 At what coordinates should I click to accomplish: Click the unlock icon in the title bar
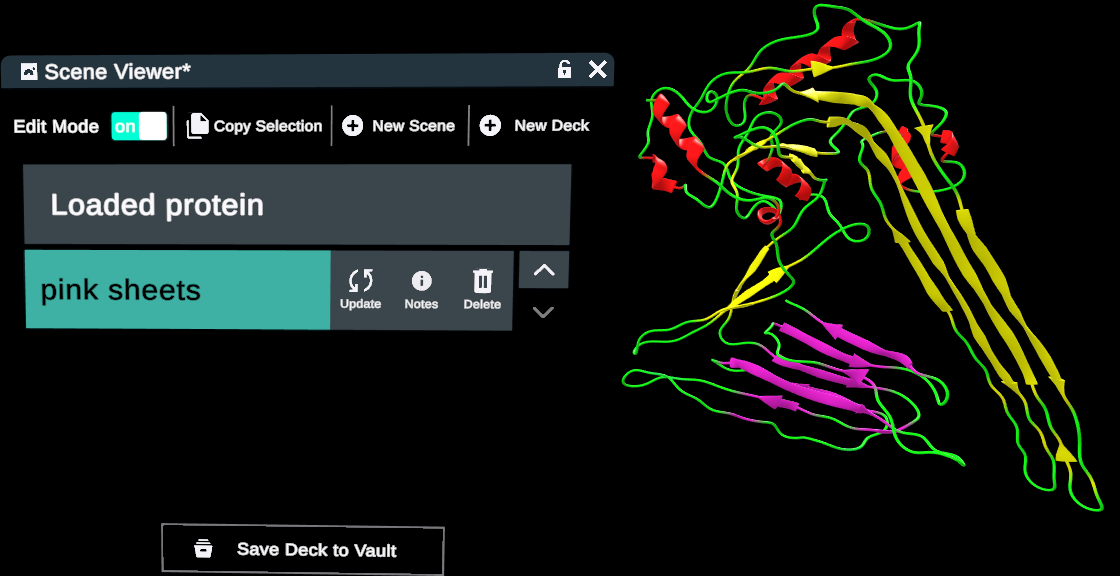[564, 70]
